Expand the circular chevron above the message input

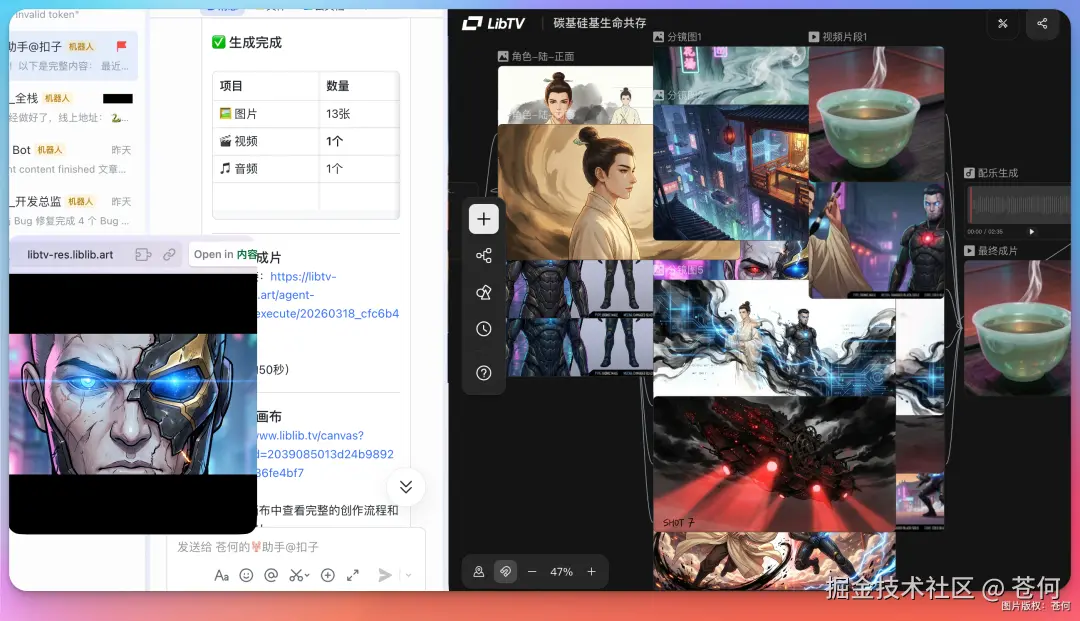click(405, 487)
